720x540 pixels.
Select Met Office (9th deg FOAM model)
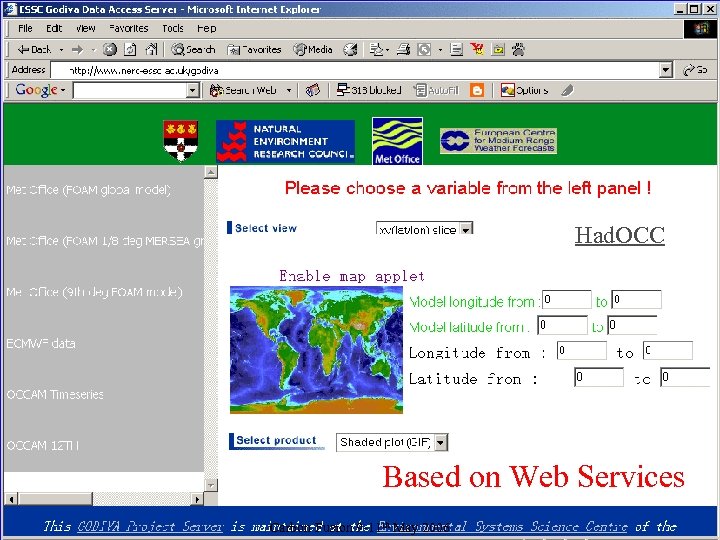94,292
